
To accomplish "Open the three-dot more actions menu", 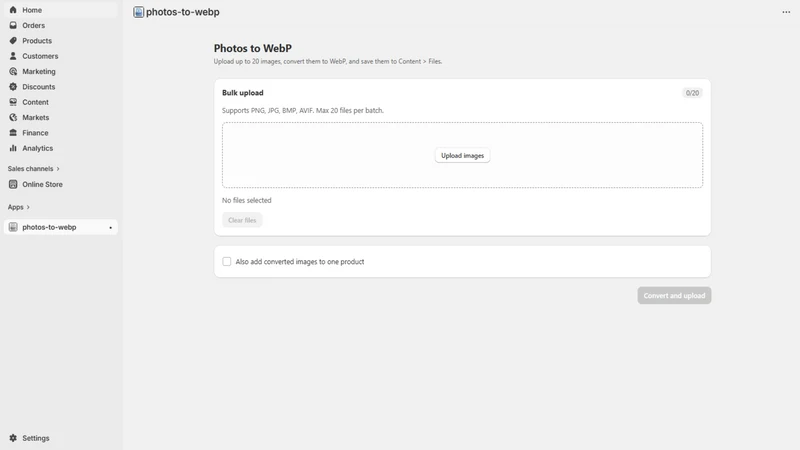I will click(786, 12).
